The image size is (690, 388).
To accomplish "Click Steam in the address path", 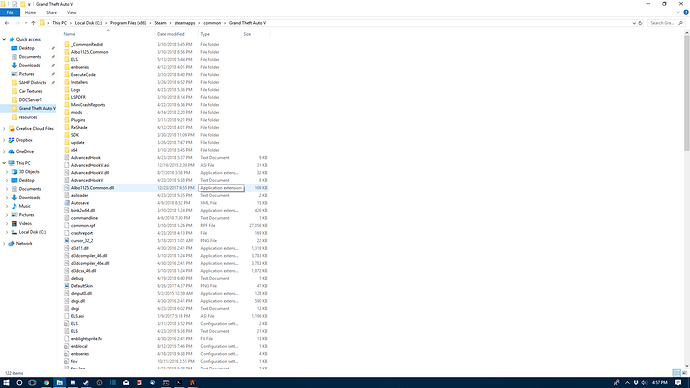I will 160,23.
